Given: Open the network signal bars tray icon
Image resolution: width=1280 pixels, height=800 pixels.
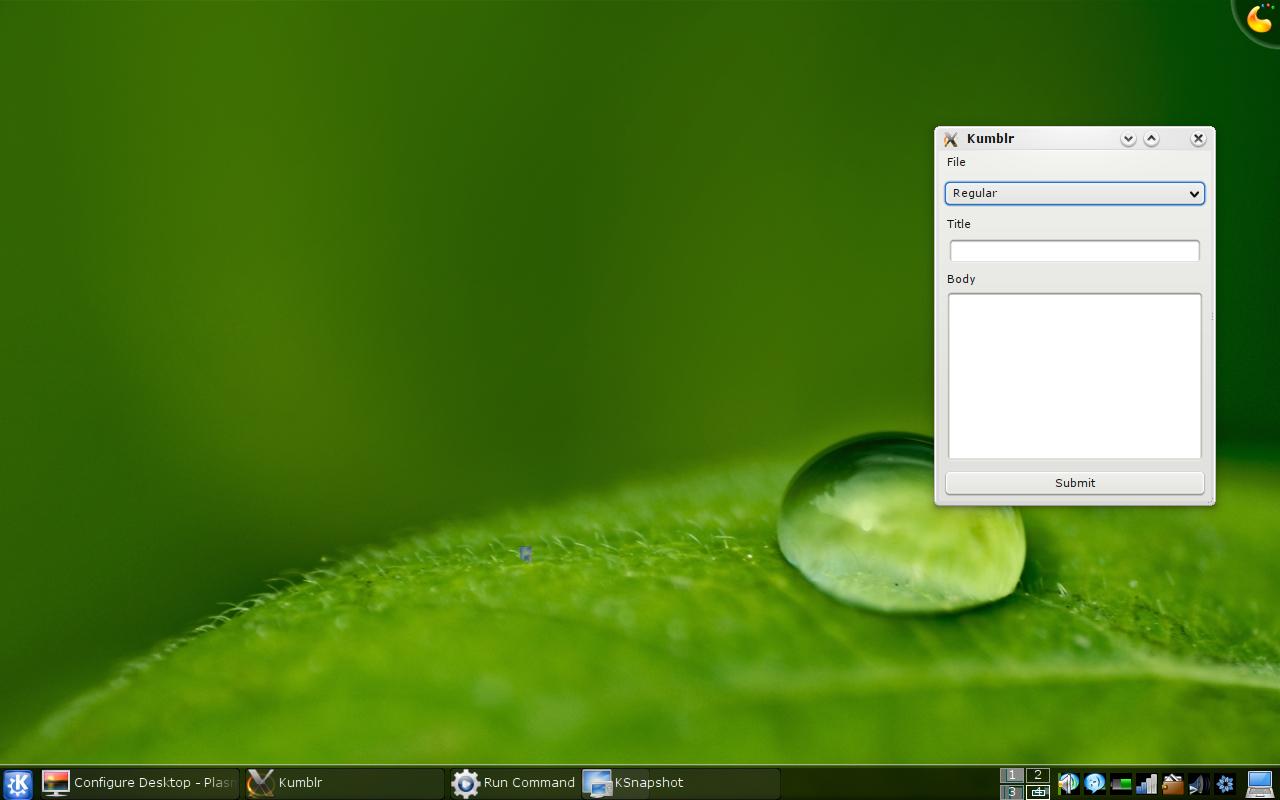Looking at the screenshot, I should tap(1147, 784).
